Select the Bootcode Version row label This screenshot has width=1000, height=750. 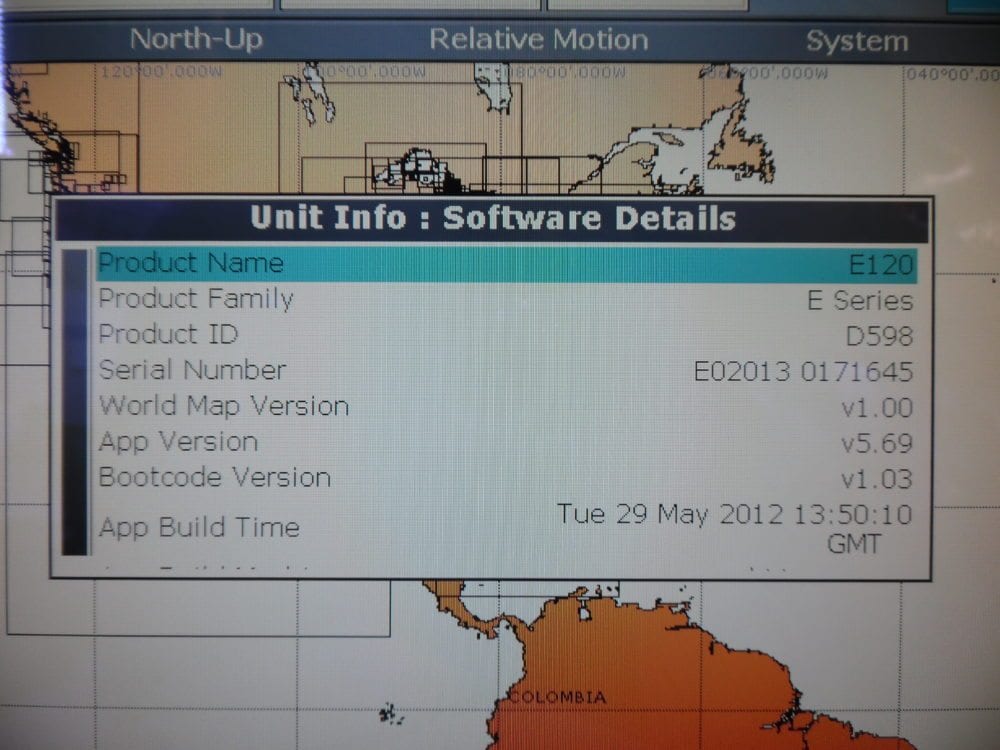(215, 477)
